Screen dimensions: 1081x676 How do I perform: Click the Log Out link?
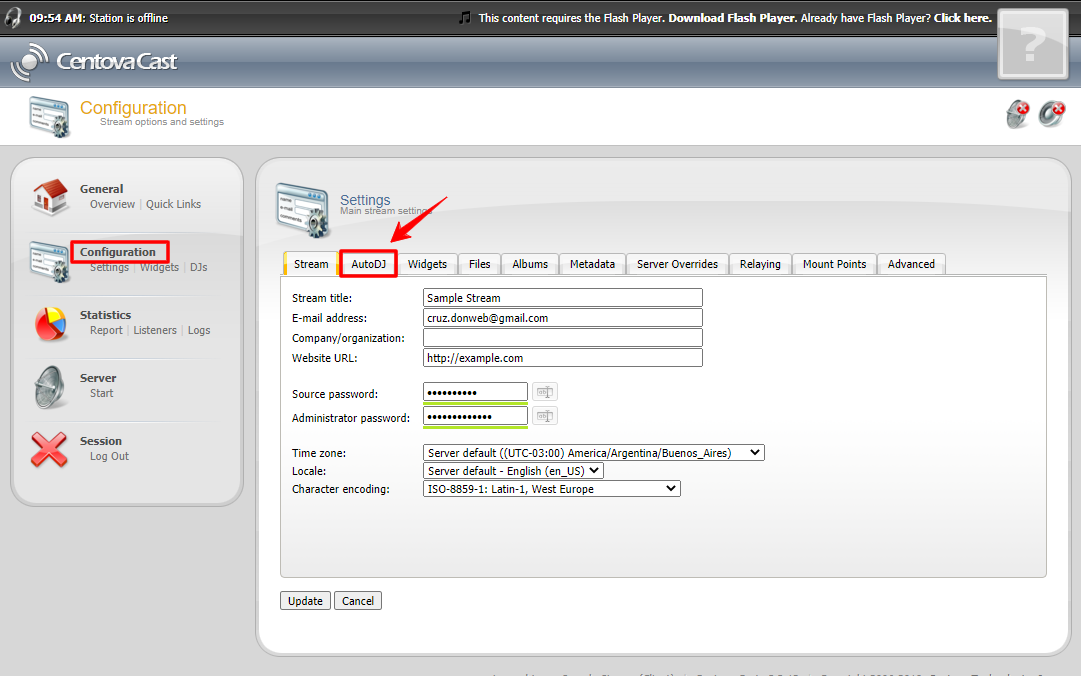109,456
